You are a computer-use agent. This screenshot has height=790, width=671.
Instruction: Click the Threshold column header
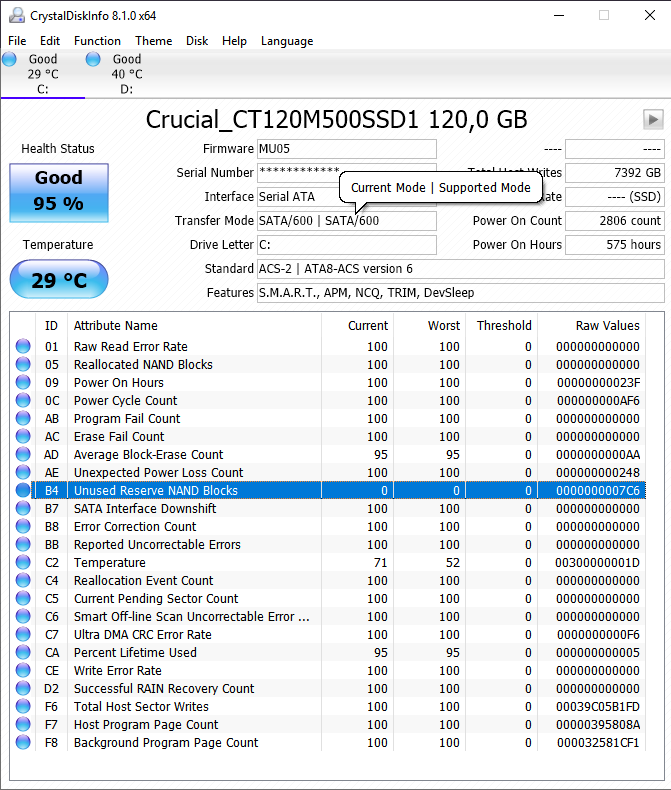(504, 326)
